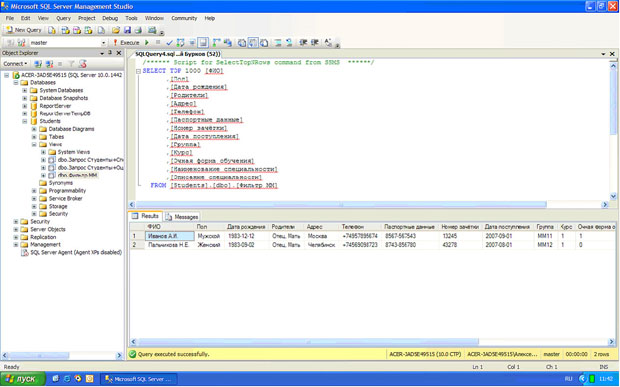Open the Tools menu
620x387 pixels.
coord(131,18)
